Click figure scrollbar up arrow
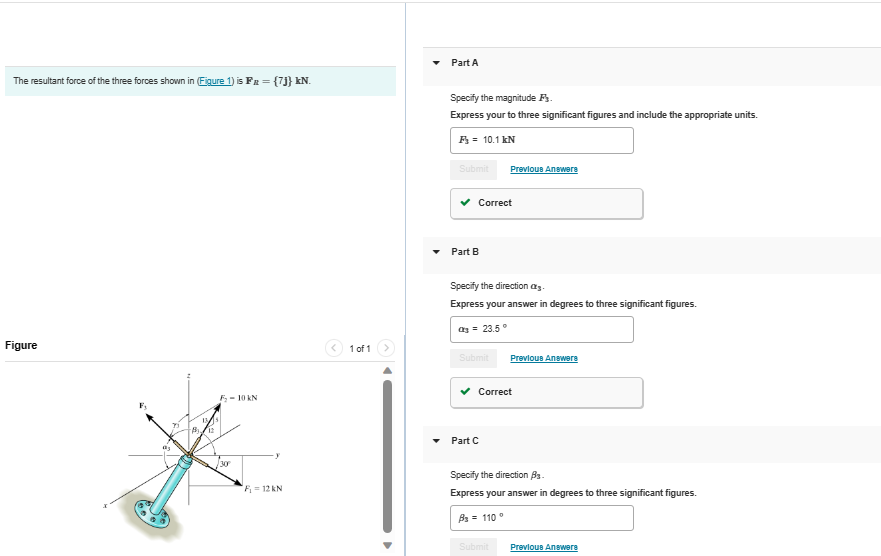 click(x=387, y=371)
